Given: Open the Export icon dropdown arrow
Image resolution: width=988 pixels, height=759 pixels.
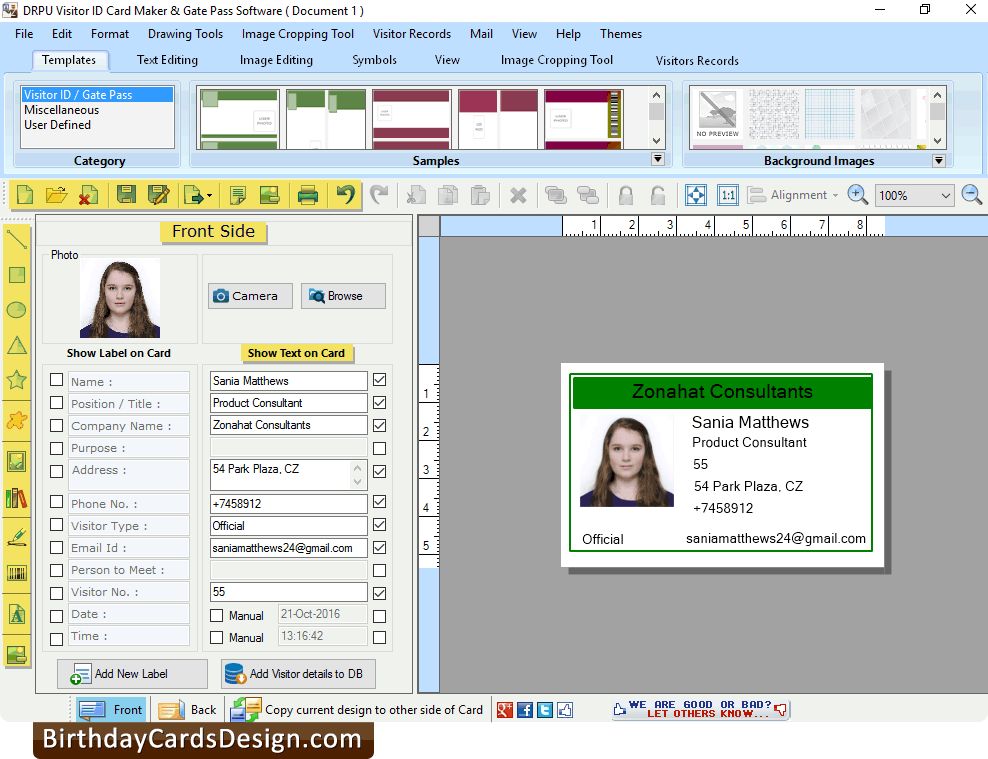Looking at the screenshot, I should (x=209, y=195).
